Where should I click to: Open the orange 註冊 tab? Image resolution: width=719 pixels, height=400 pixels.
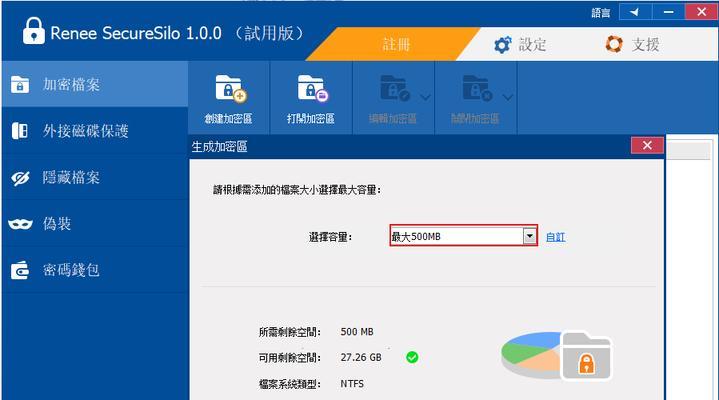pos(393,44)
